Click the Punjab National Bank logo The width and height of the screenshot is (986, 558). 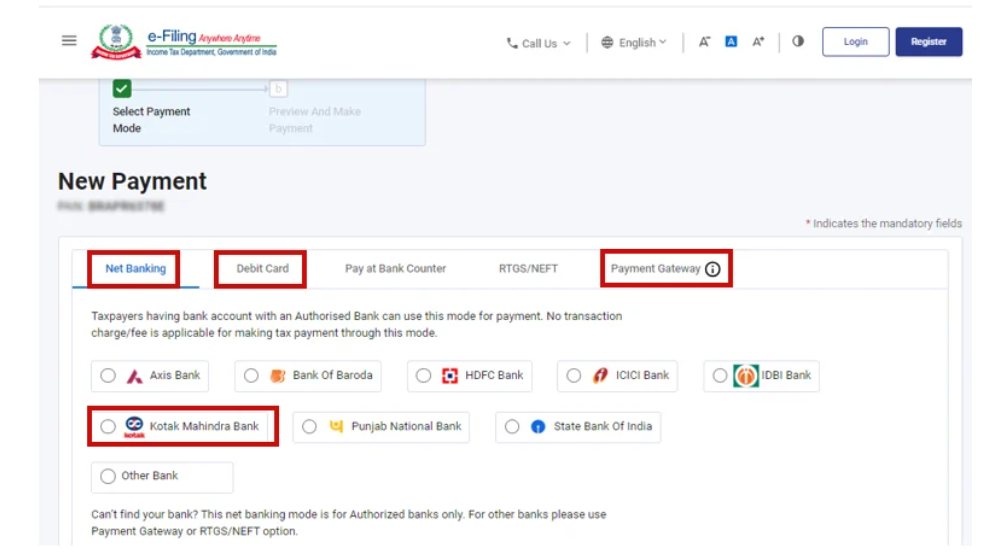click(336, 427)
